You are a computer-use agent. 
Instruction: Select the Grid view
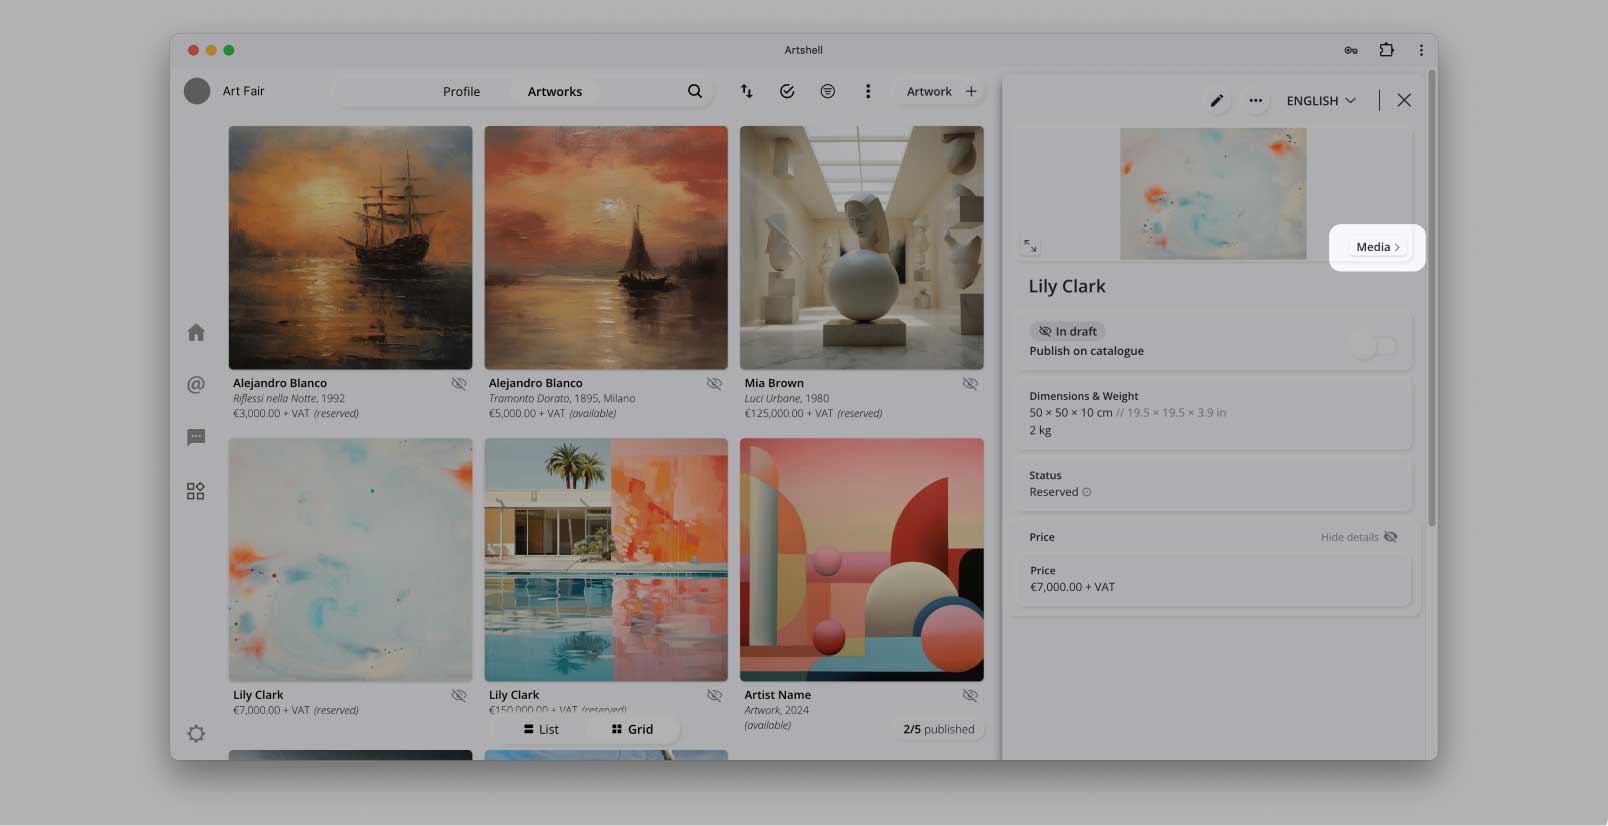[632, 729]
